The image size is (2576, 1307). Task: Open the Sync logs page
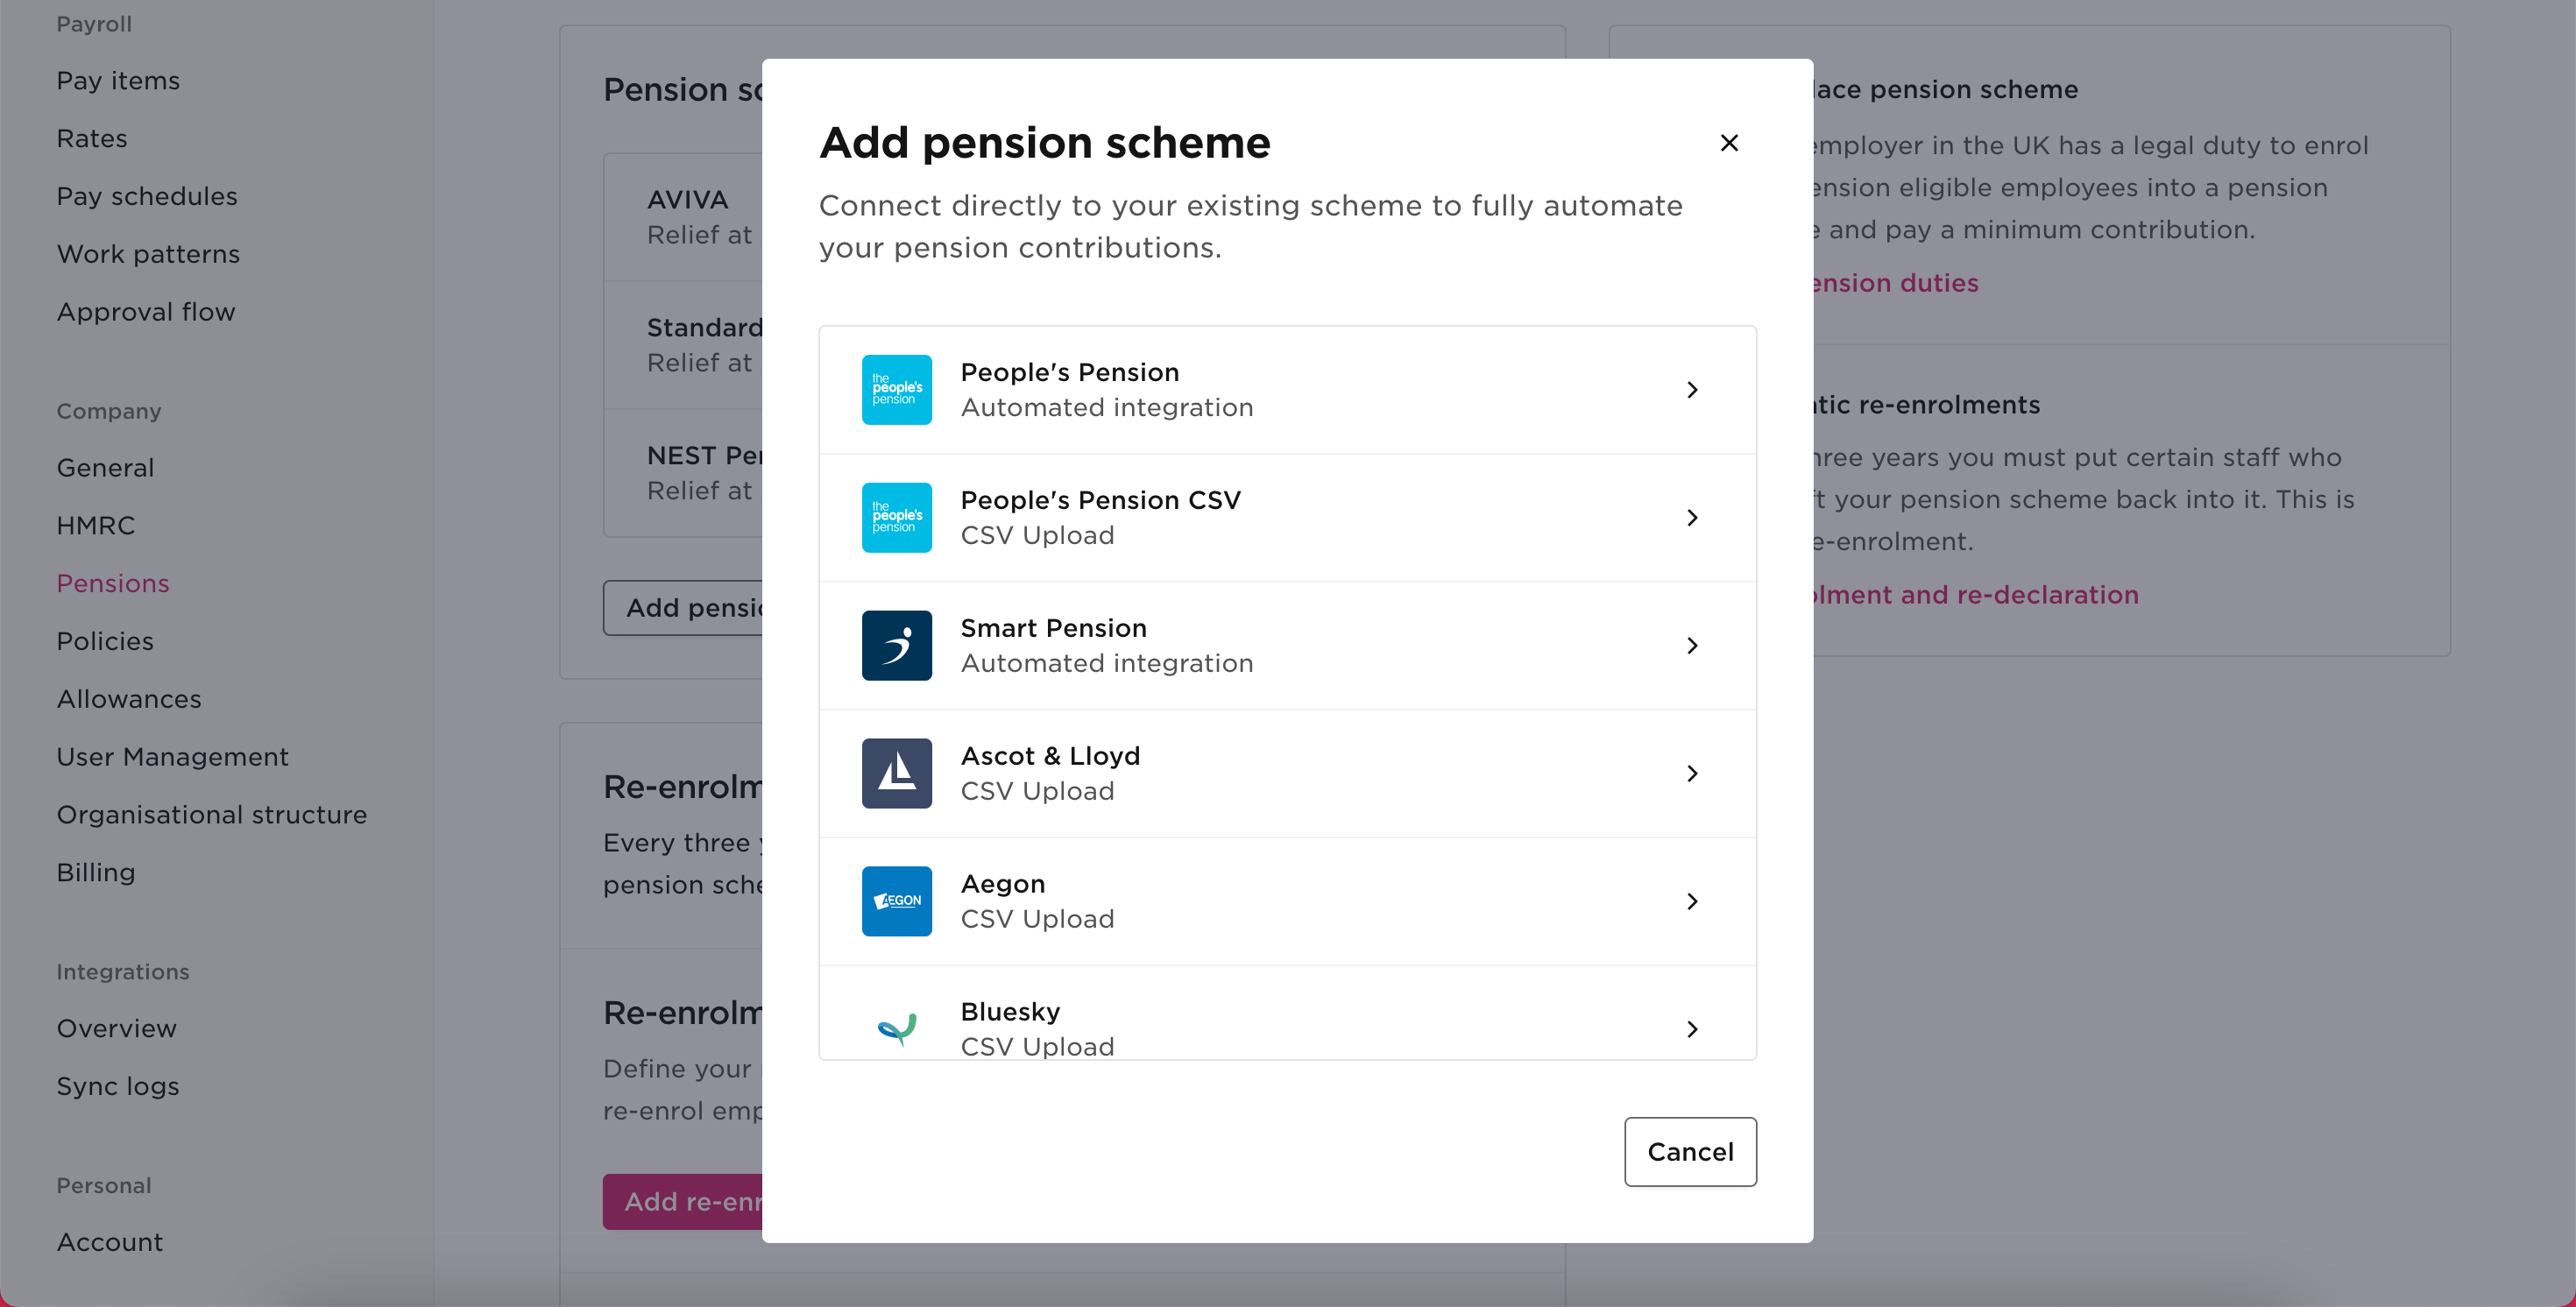(117, 1086)
